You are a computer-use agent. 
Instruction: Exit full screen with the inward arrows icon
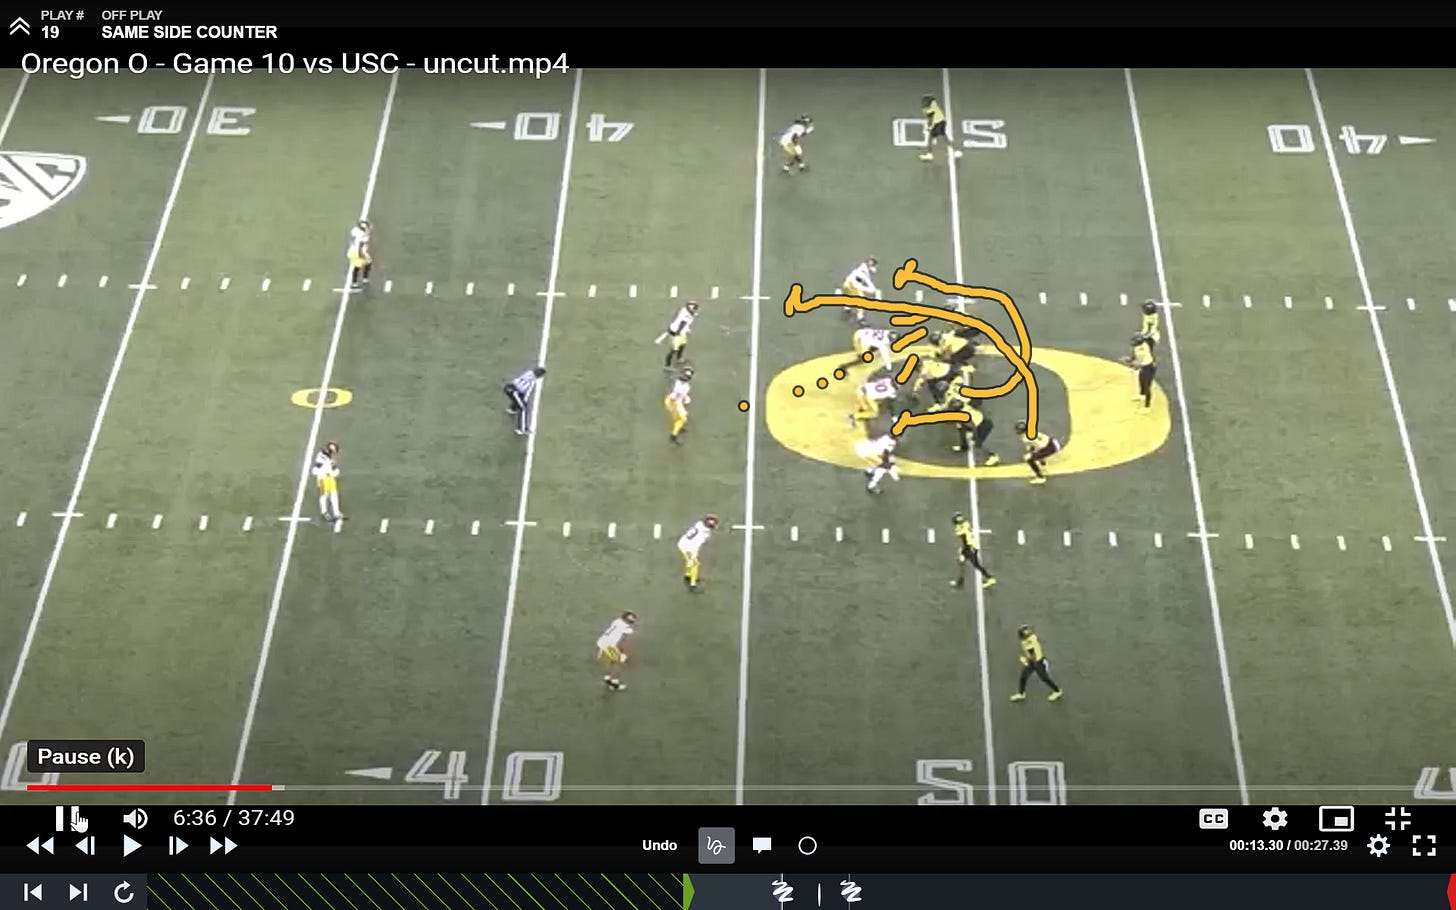pos(1397,818)
